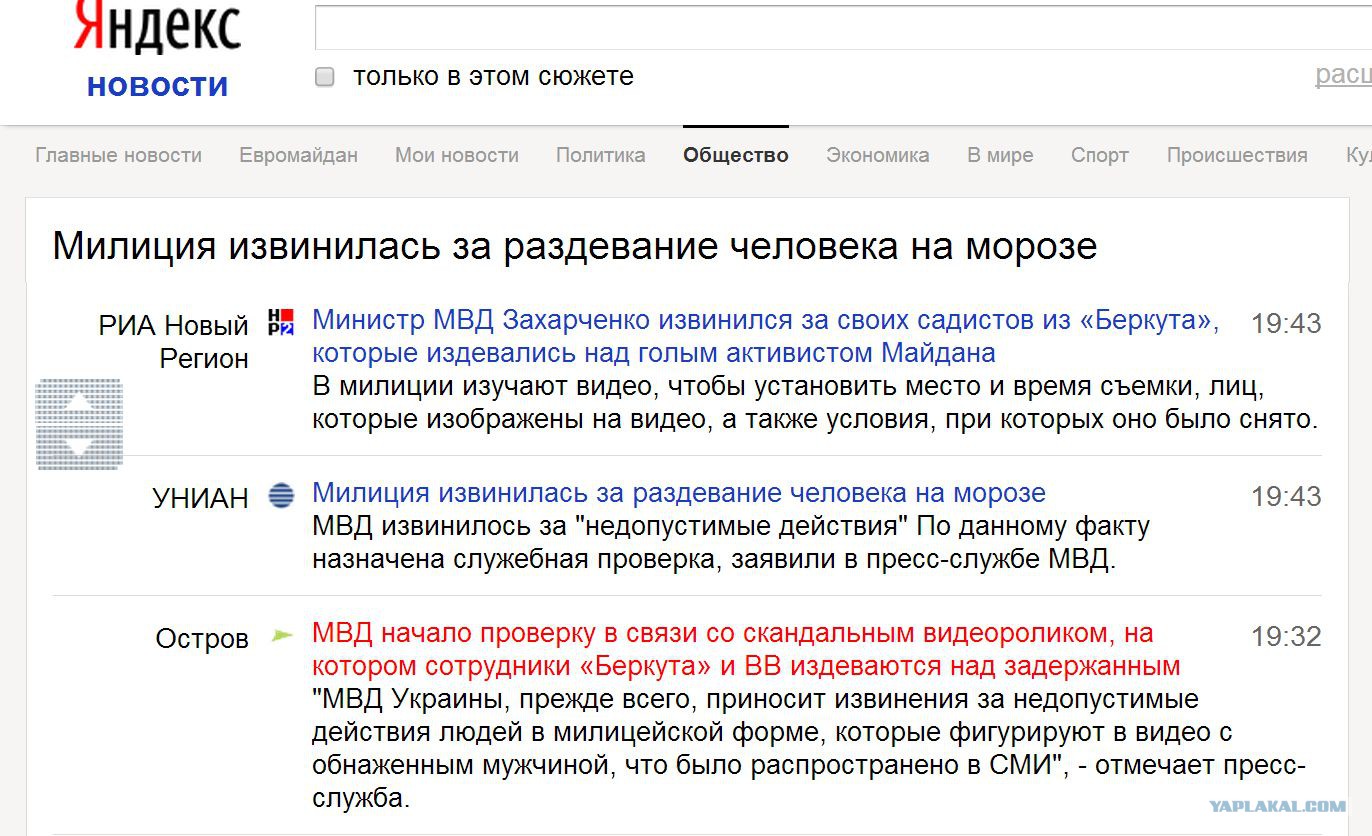Go to the Политика section
The image size is (1372, 836).
pyautogui.click(x=601, y=155)
